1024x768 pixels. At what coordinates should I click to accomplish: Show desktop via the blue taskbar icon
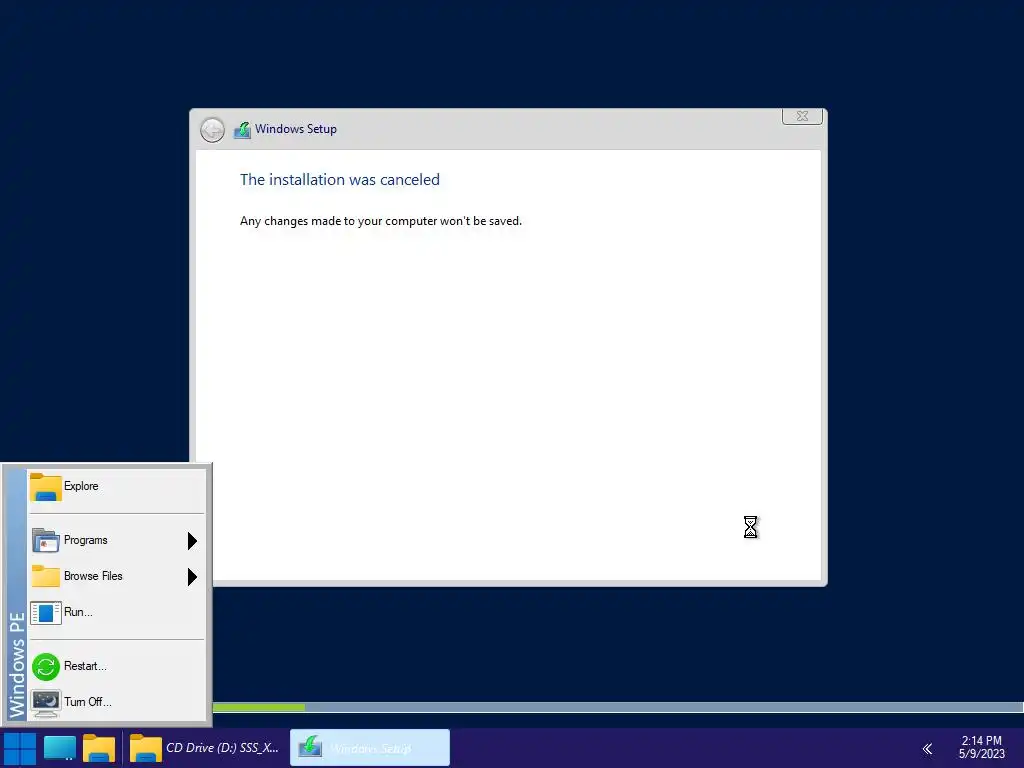59,748
